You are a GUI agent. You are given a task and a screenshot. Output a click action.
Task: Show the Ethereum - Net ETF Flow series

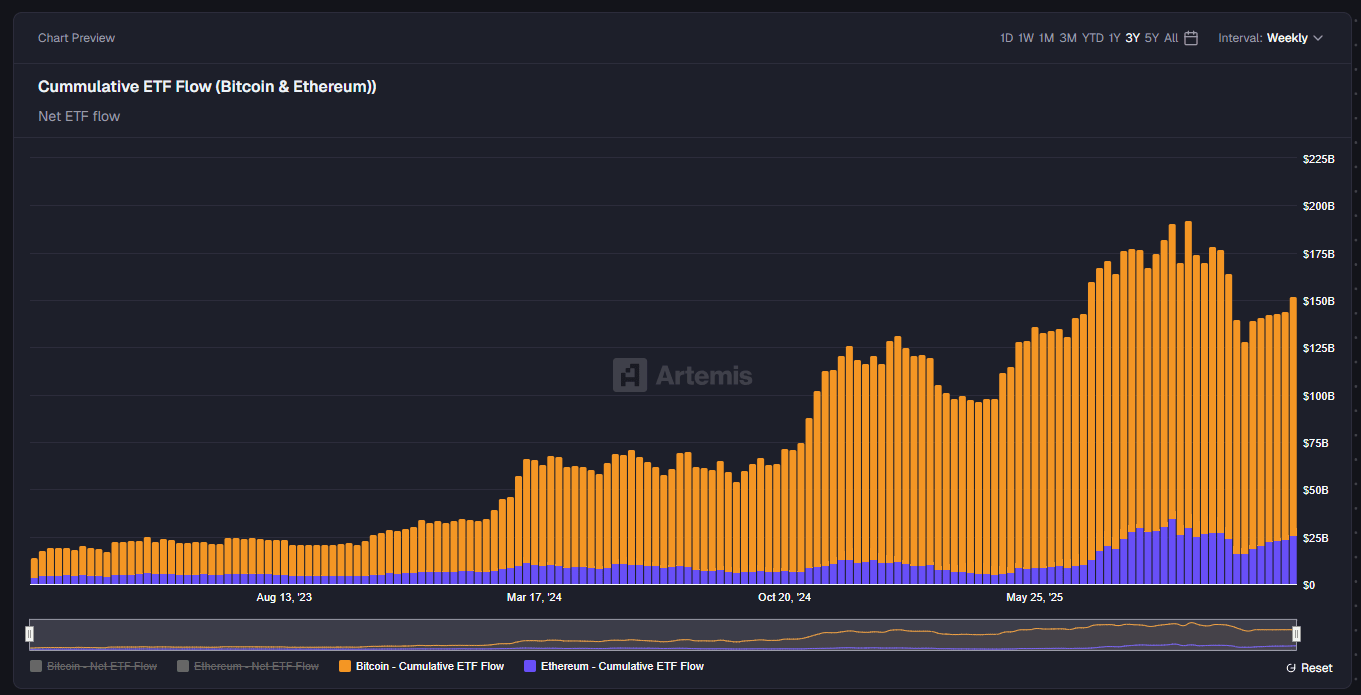[x=256, y=666]
